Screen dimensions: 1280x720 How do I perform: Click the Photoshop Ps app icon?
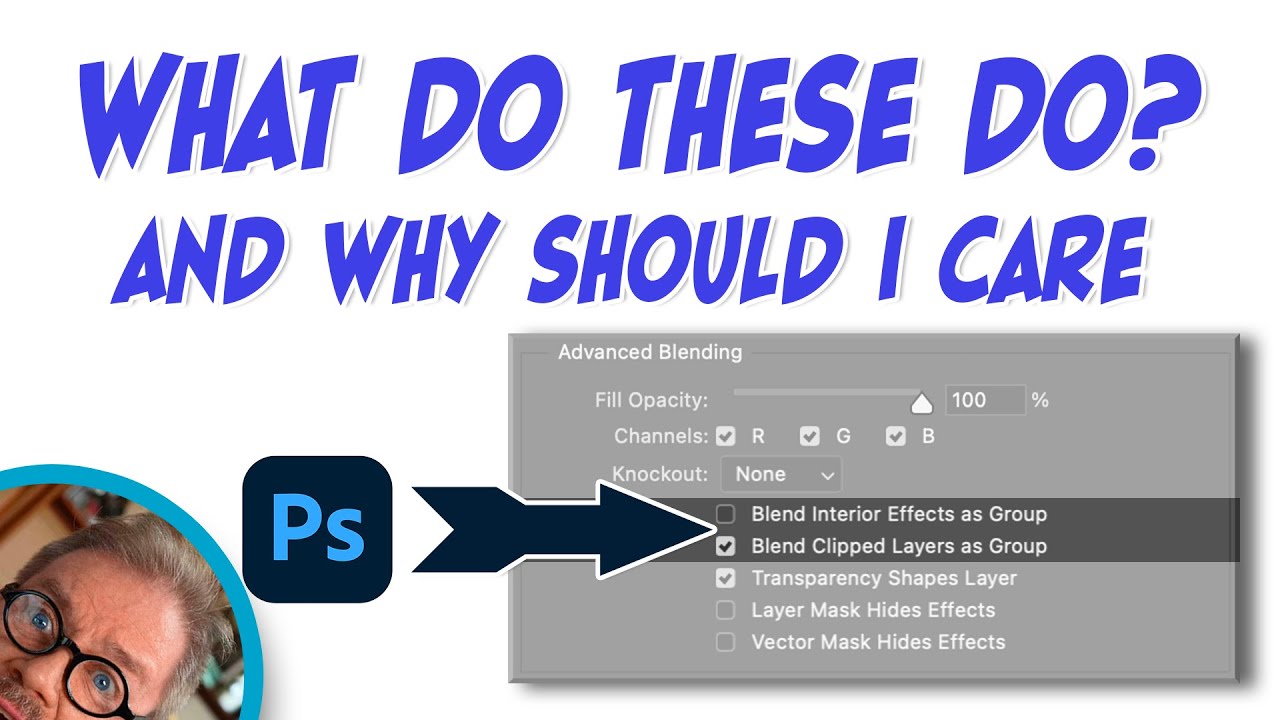point(317,529)
